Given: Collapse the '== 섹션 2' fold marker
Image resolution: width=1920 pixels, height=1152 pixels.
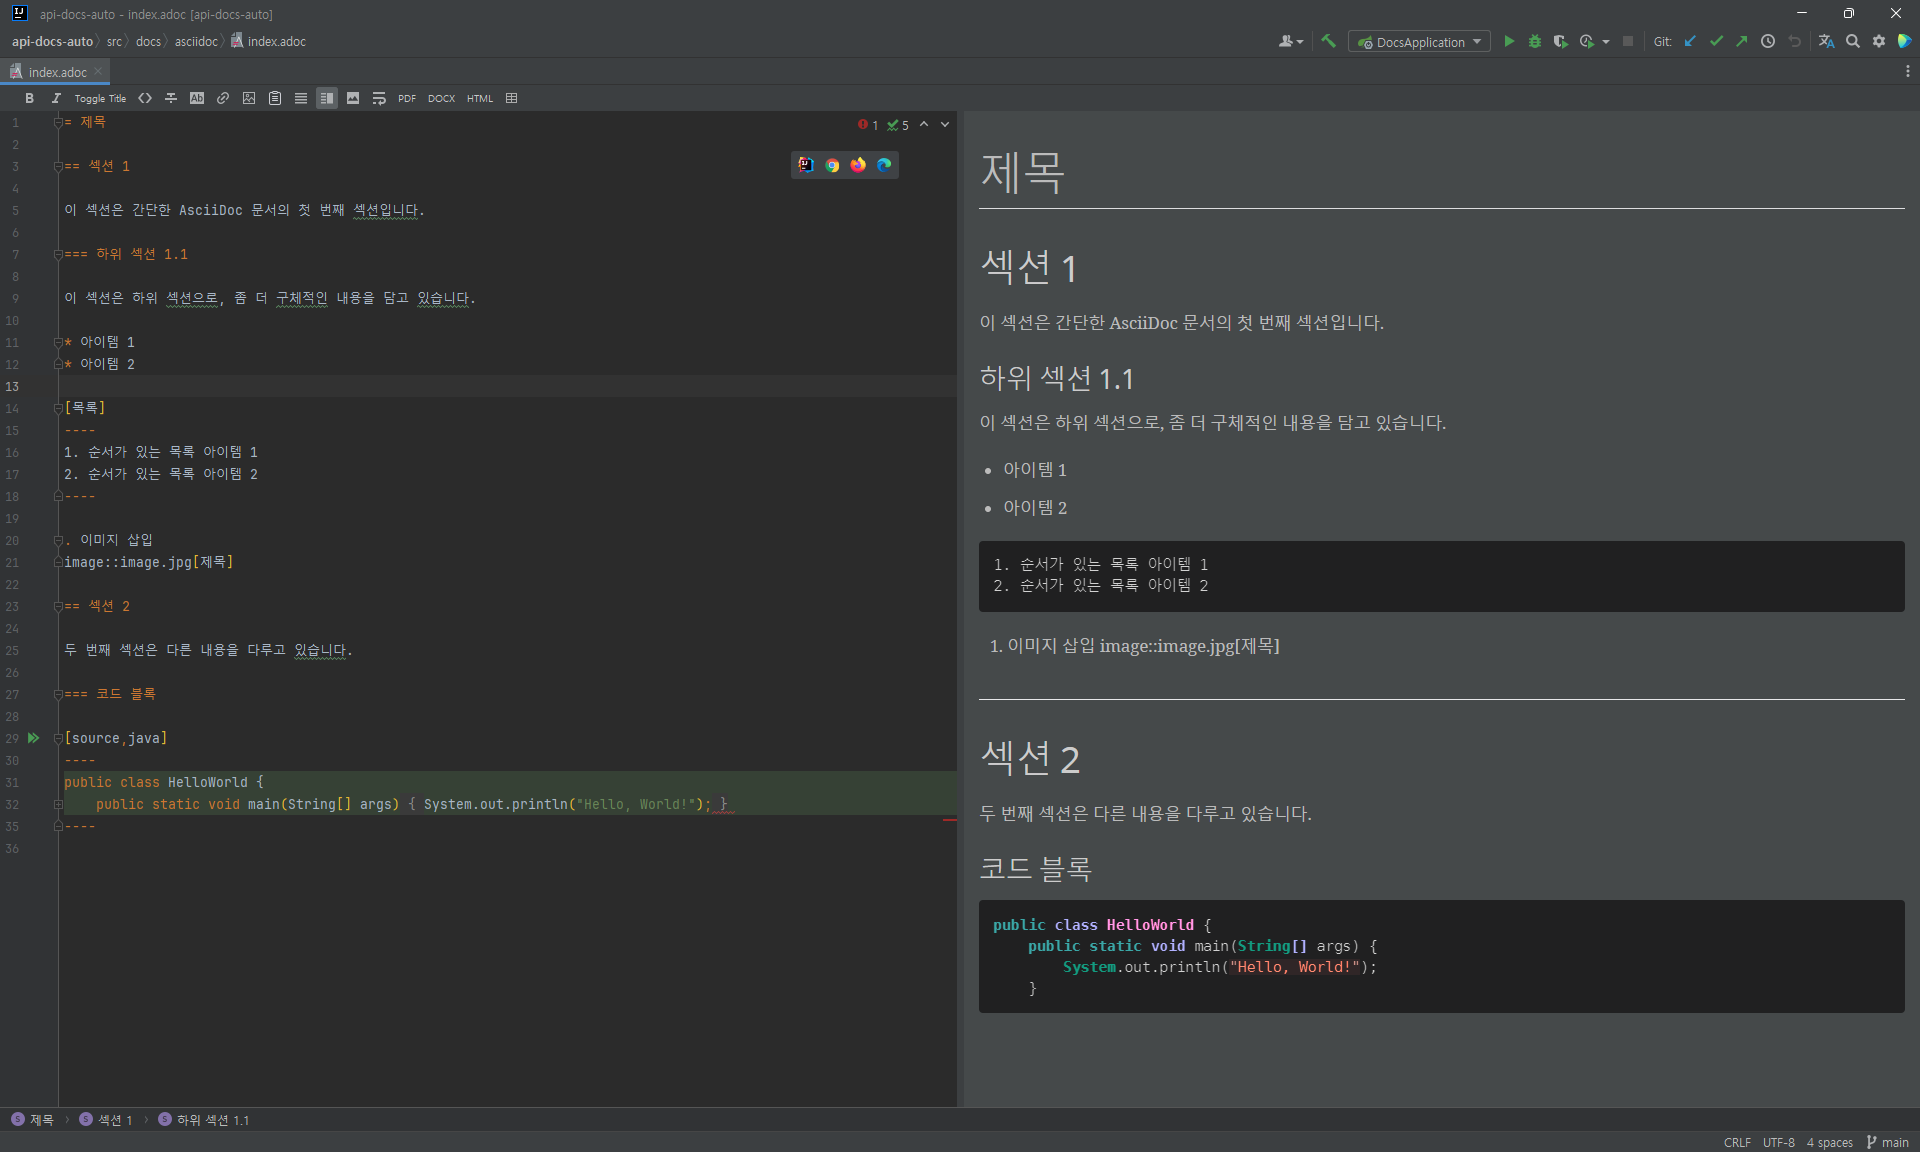Looking at the screenshot, I should [58, 606].
